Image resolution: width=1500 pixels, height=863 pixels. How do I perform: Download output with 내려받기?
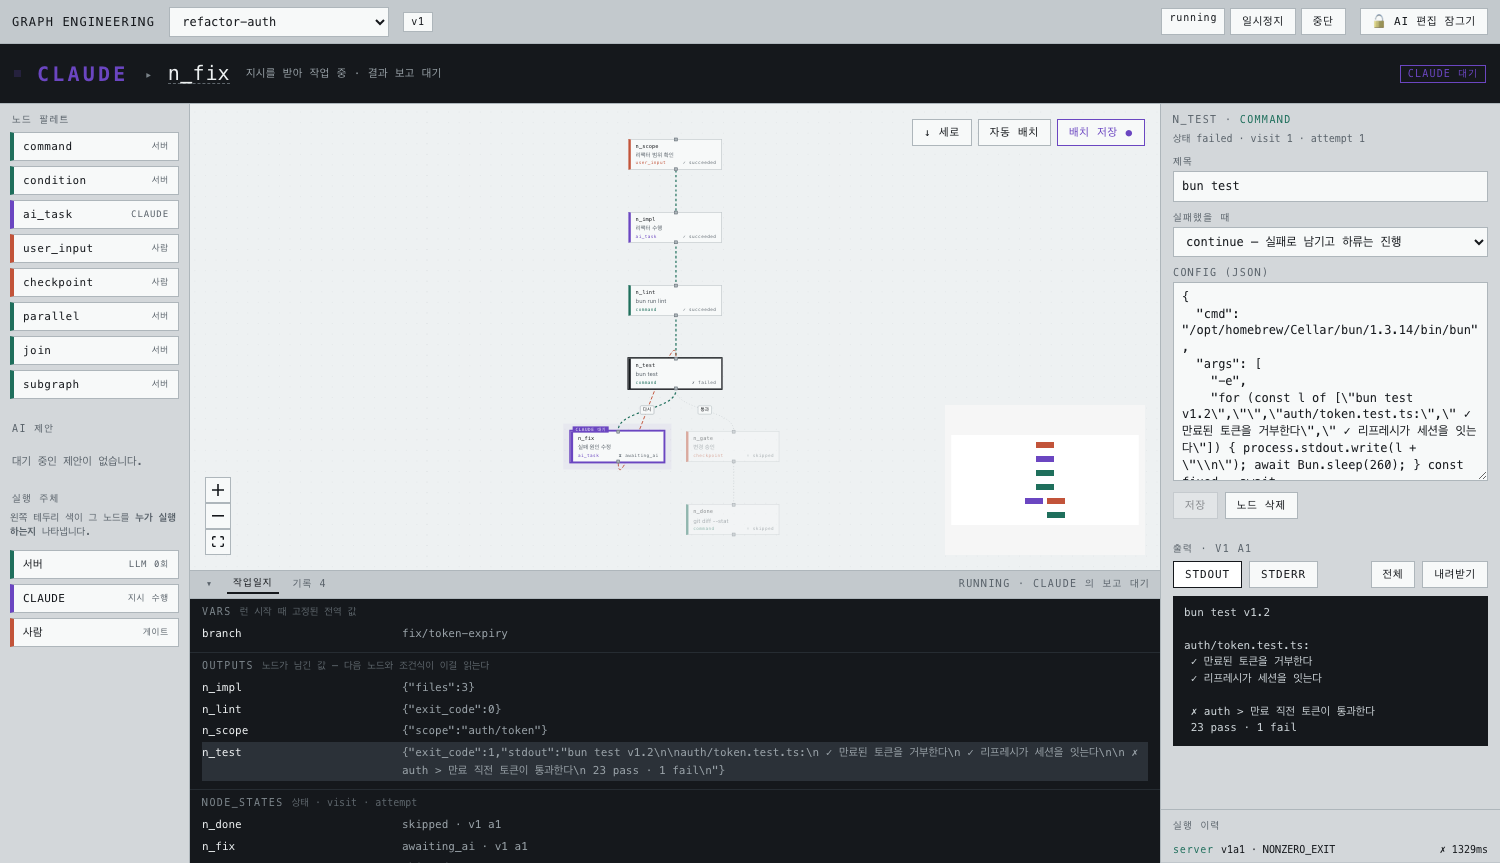1455,574
